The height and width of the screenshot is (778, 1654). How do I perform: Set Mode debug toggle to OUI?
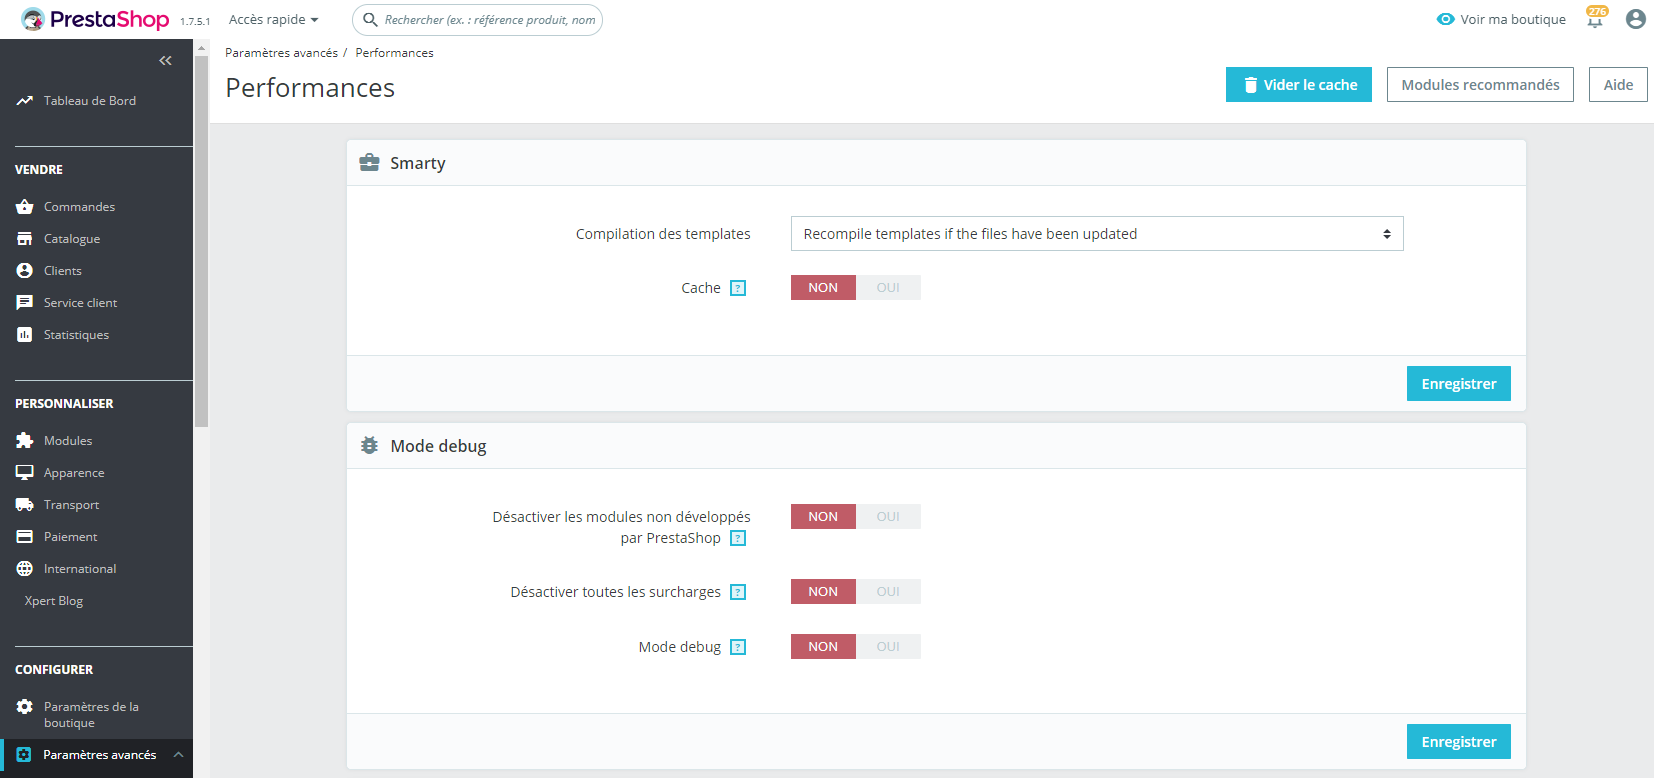coord(888,647)
